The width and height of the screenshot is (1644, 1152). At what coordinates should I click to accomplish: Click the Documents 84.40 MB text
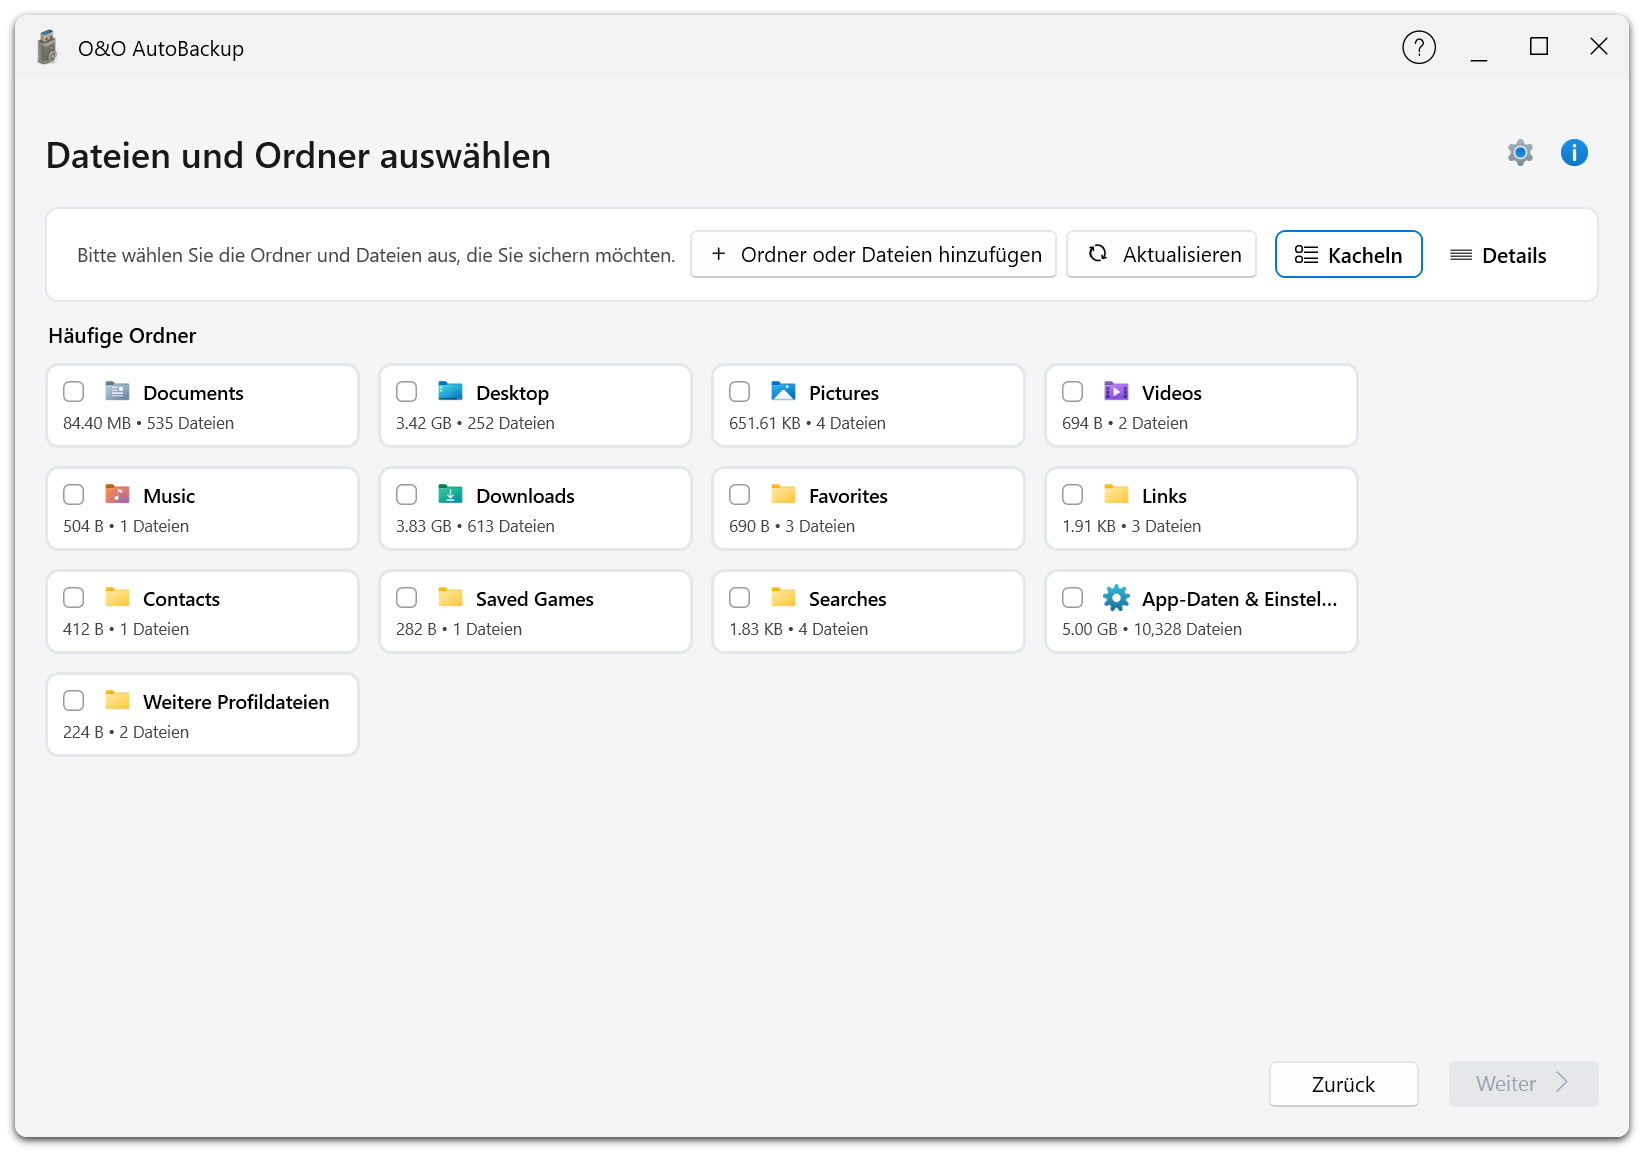coord(97,424)
